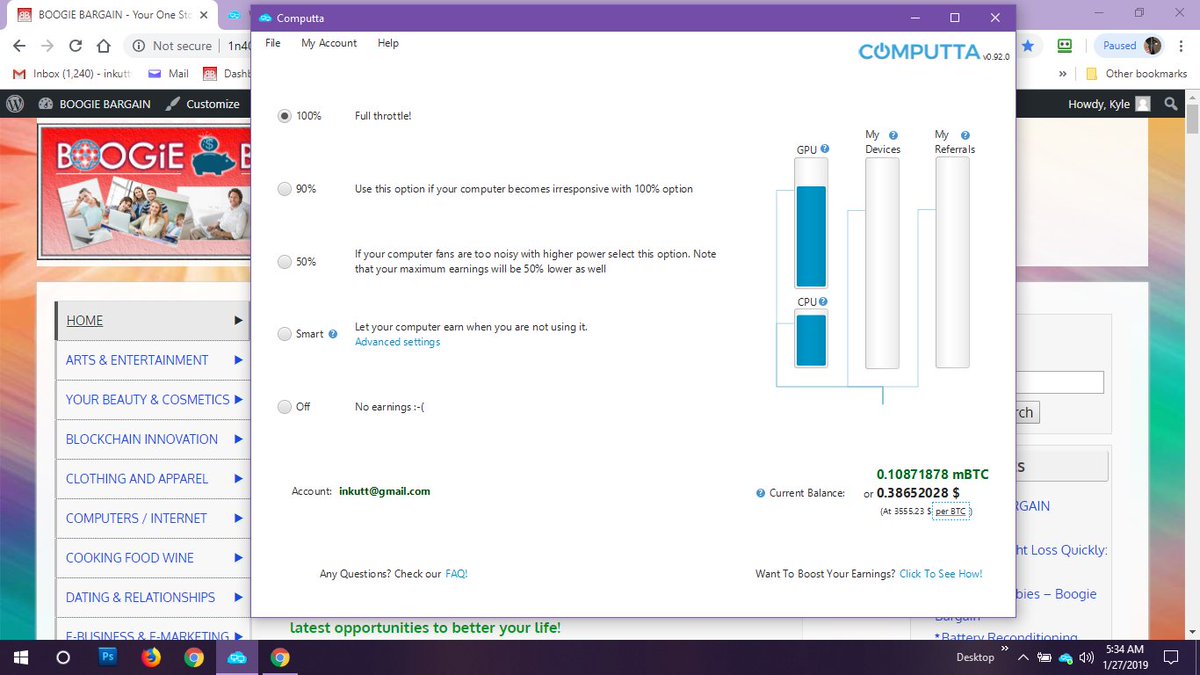Click the WordPress admin bar search icon
The height and width of the screenshot is (675, 1200).
(x=1172, y=103)
